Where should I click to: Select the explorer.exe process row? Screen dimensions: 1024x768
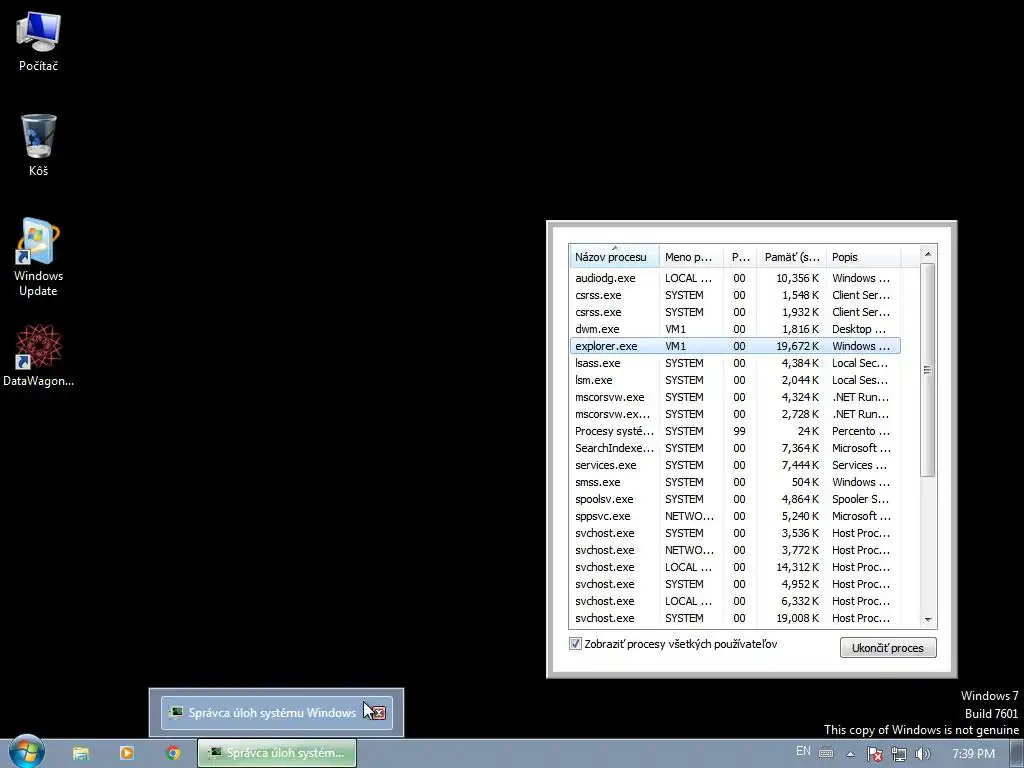[x=735, y=346]
